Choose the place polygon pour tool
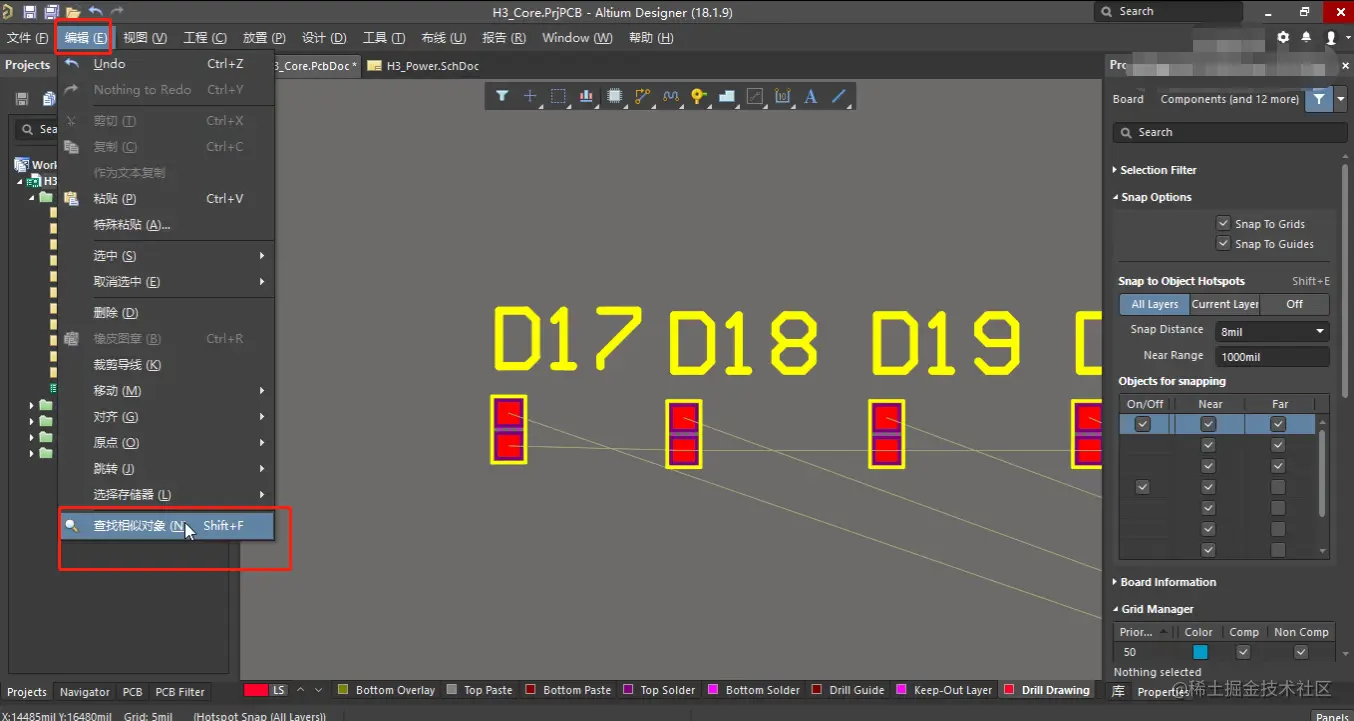The width and height of the screenshot is (1354, 721). [727, 96]
